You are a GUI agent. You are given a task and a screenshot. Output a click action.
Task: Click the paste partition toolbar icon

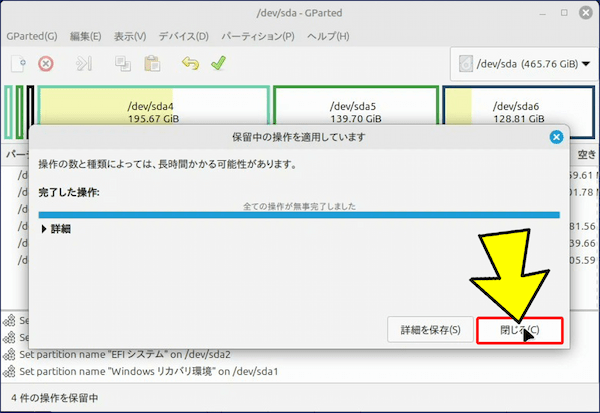pyautogui.click(x=152, y=63)
